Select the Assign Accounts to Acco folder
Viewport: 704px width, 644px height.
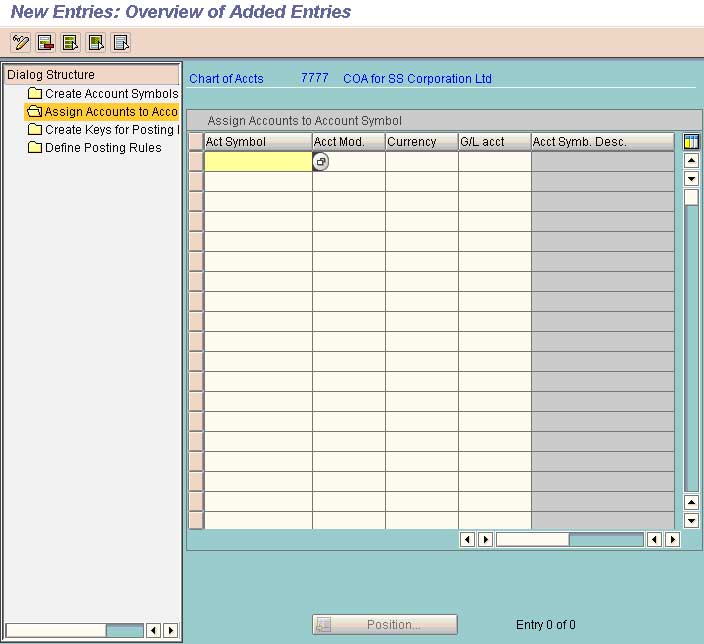[x=102, y=111]
